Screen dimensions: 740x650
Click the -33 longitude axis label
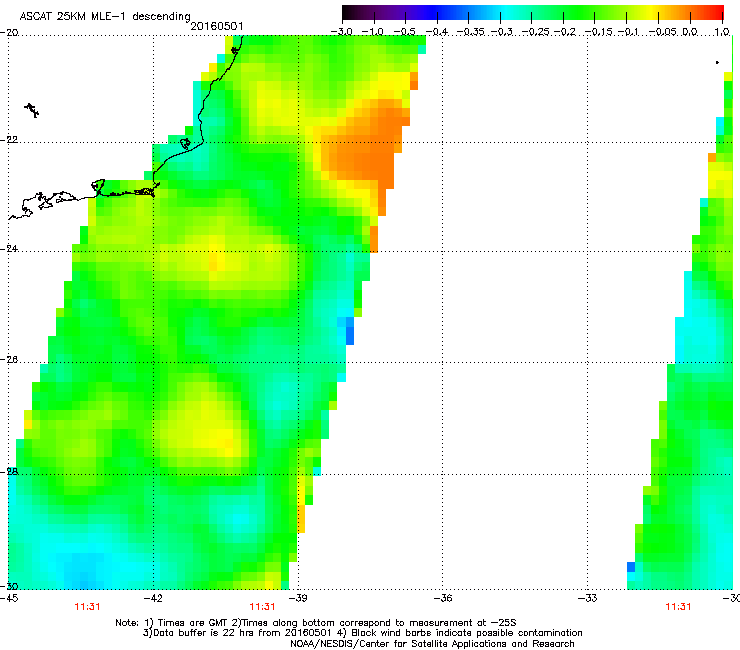pyautogui.click(x=588, y=598)
